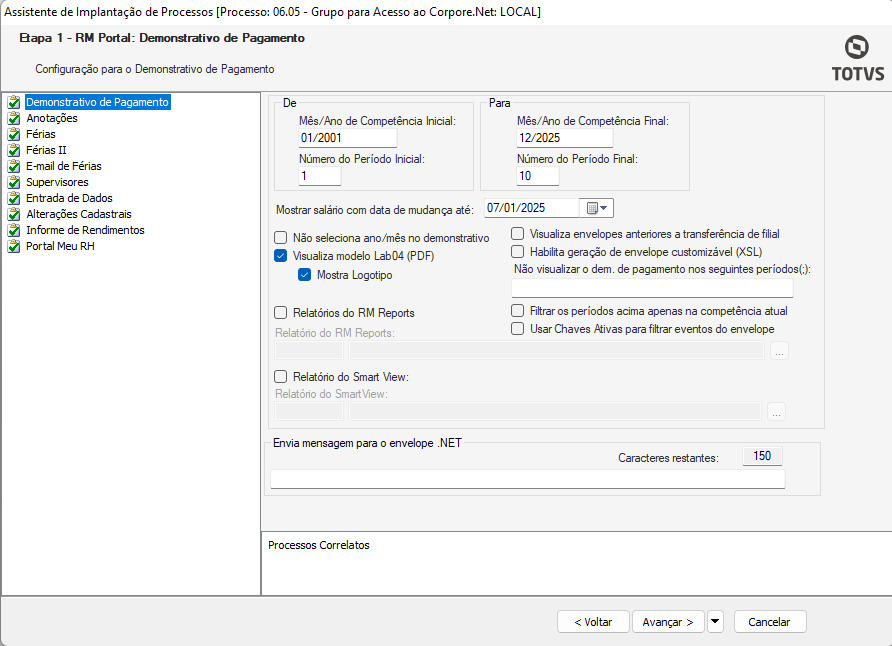This screenshot has height=646, width=892.
Task: Click the checkmark icon beside Férias II
Action: 14,150
